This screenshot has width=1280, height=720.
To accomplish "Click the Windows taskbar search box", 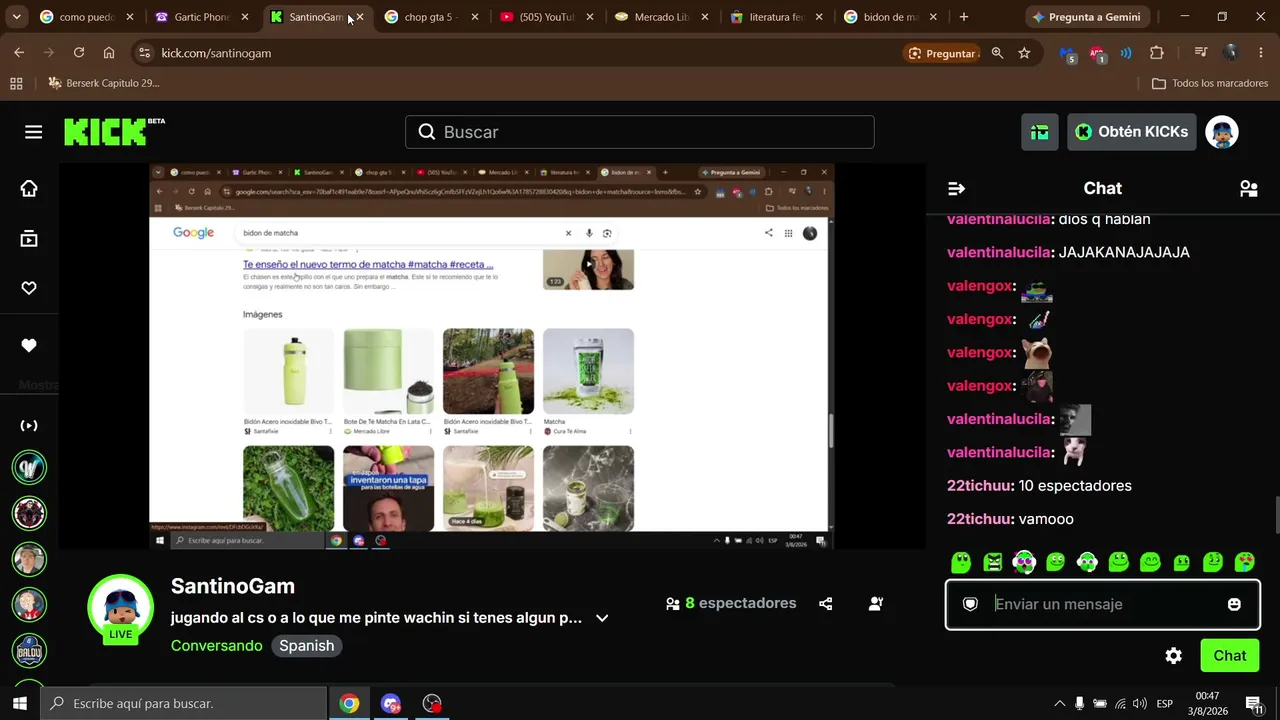I will click(184, 703).
